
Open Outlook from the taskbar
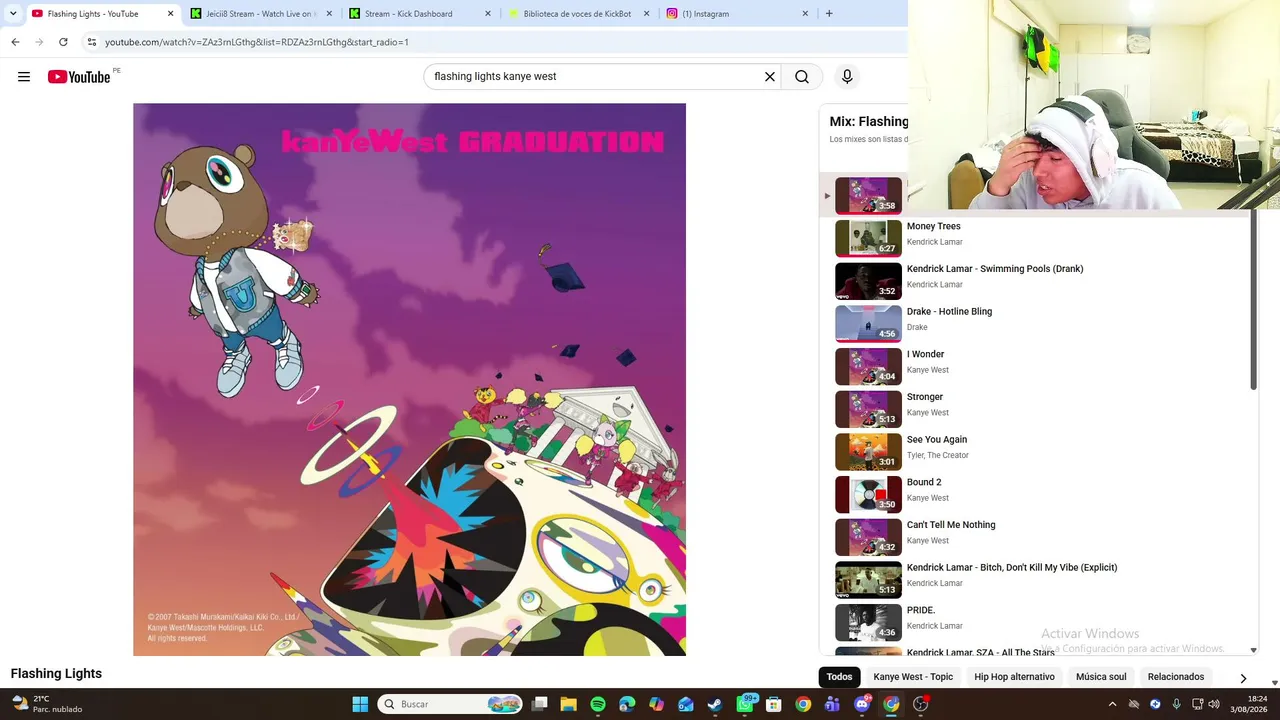click(x=686, y=704)
